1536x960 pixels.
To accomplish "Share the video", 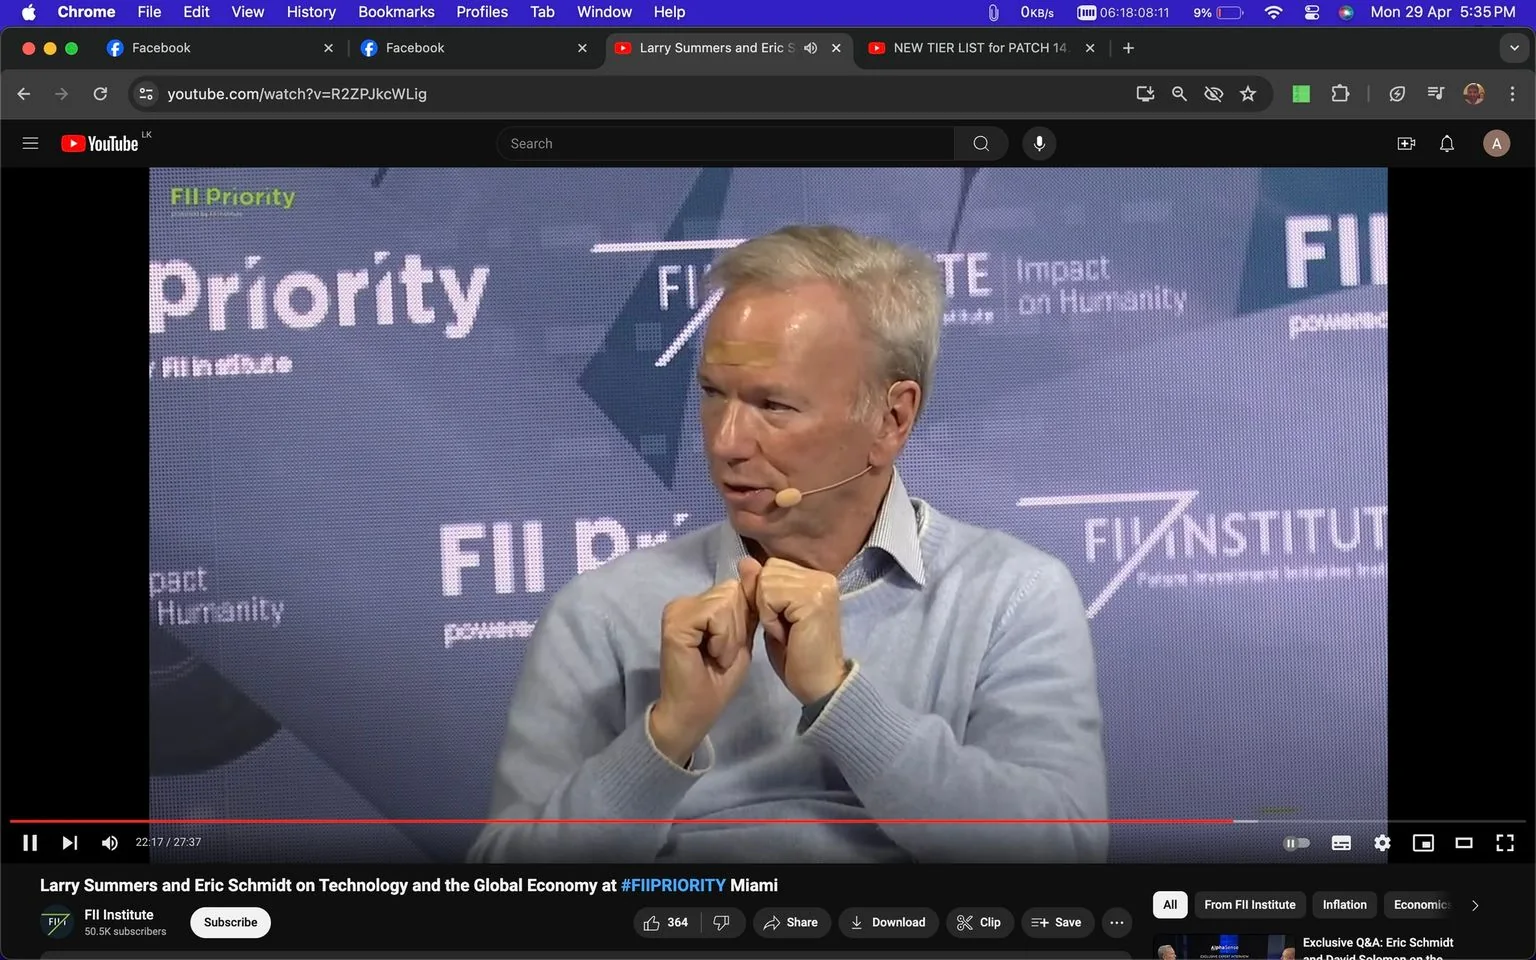I will [790, 922].
